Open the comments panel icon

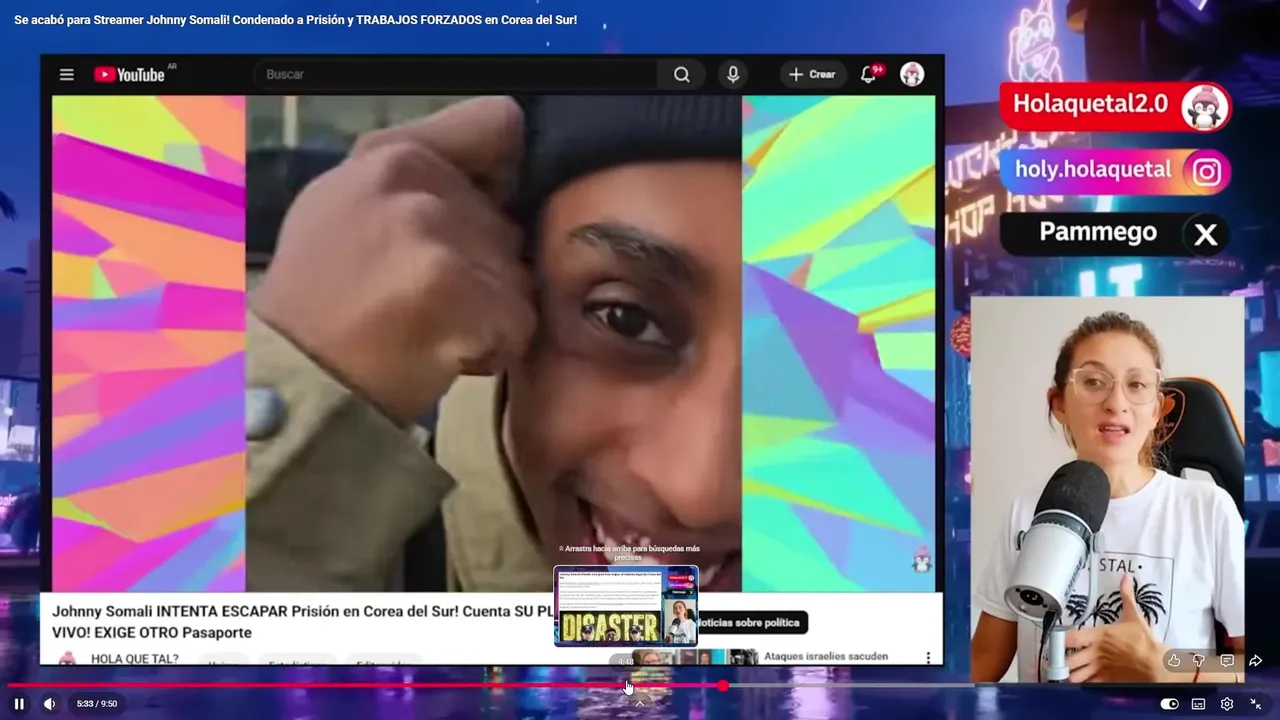pyautogui.click(x=1227, y=660)
